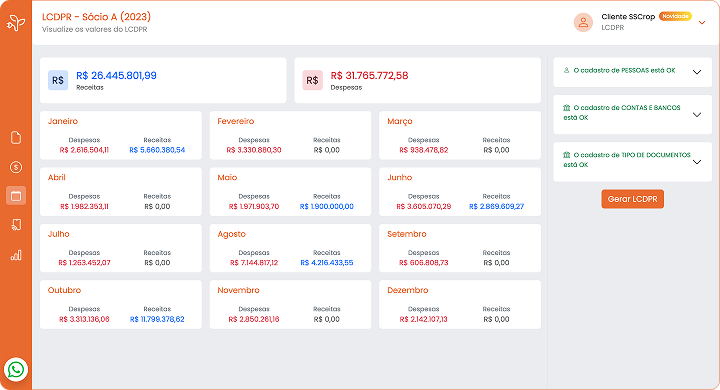Click the blue R$ Receitas icon
This screenshot has height=390, width=720.
pyautogui.click(x=58, y=80)
